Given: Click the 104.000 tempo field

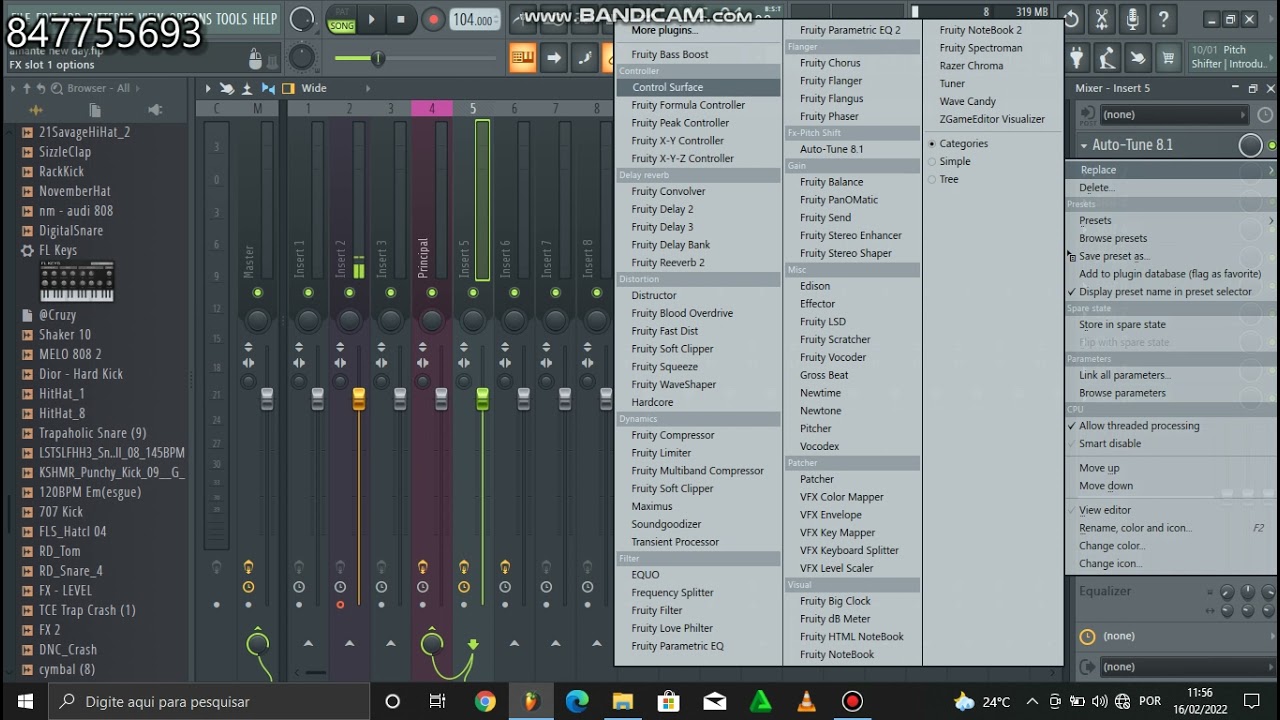Looking at the screenshot, I should (473, 20).
